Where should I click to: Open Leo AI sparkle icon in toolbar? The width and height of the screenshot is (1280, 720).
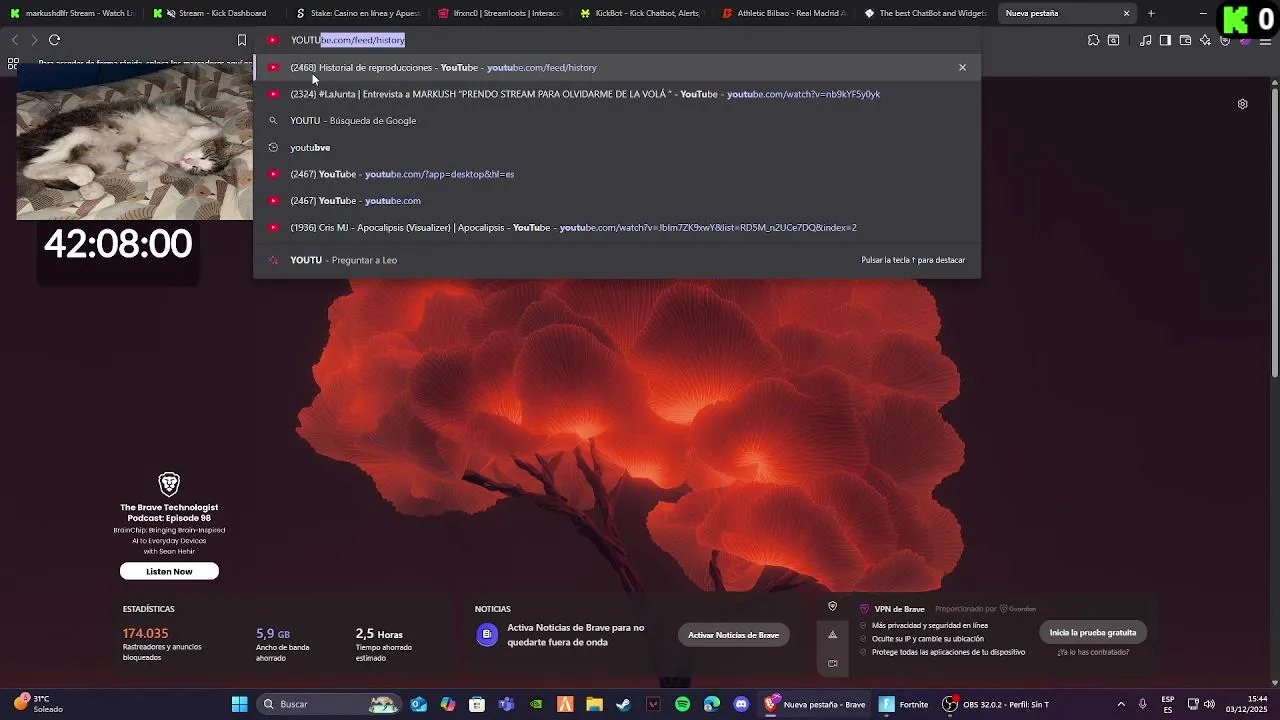tap(1205, 40)
